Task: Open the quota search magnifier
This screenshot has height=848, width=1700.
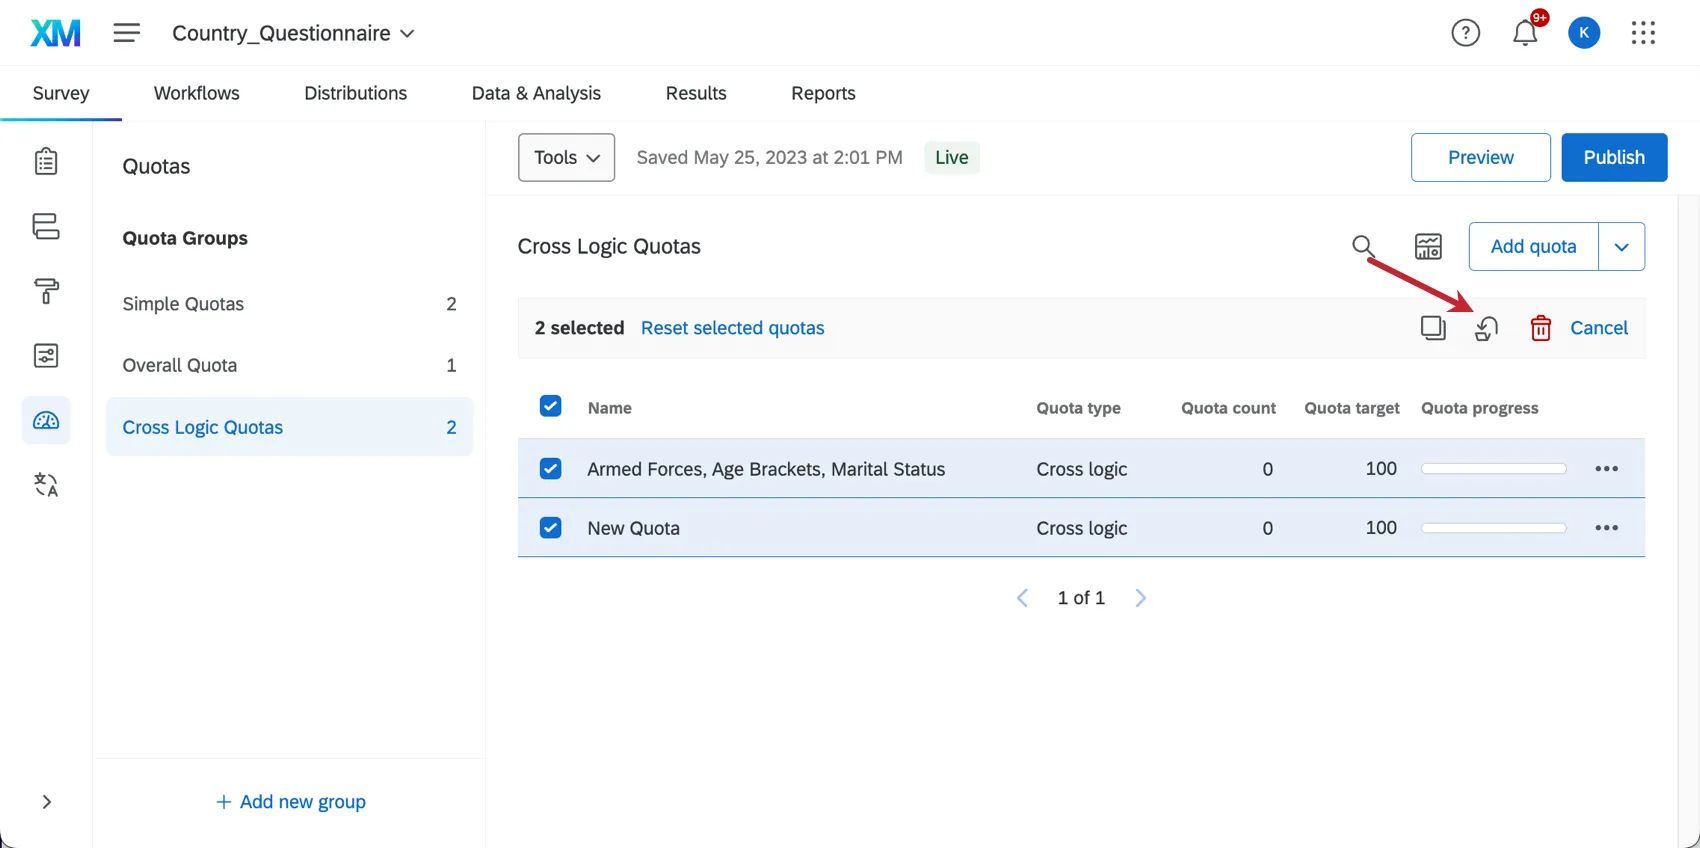Action: [x=1363, y=246]
